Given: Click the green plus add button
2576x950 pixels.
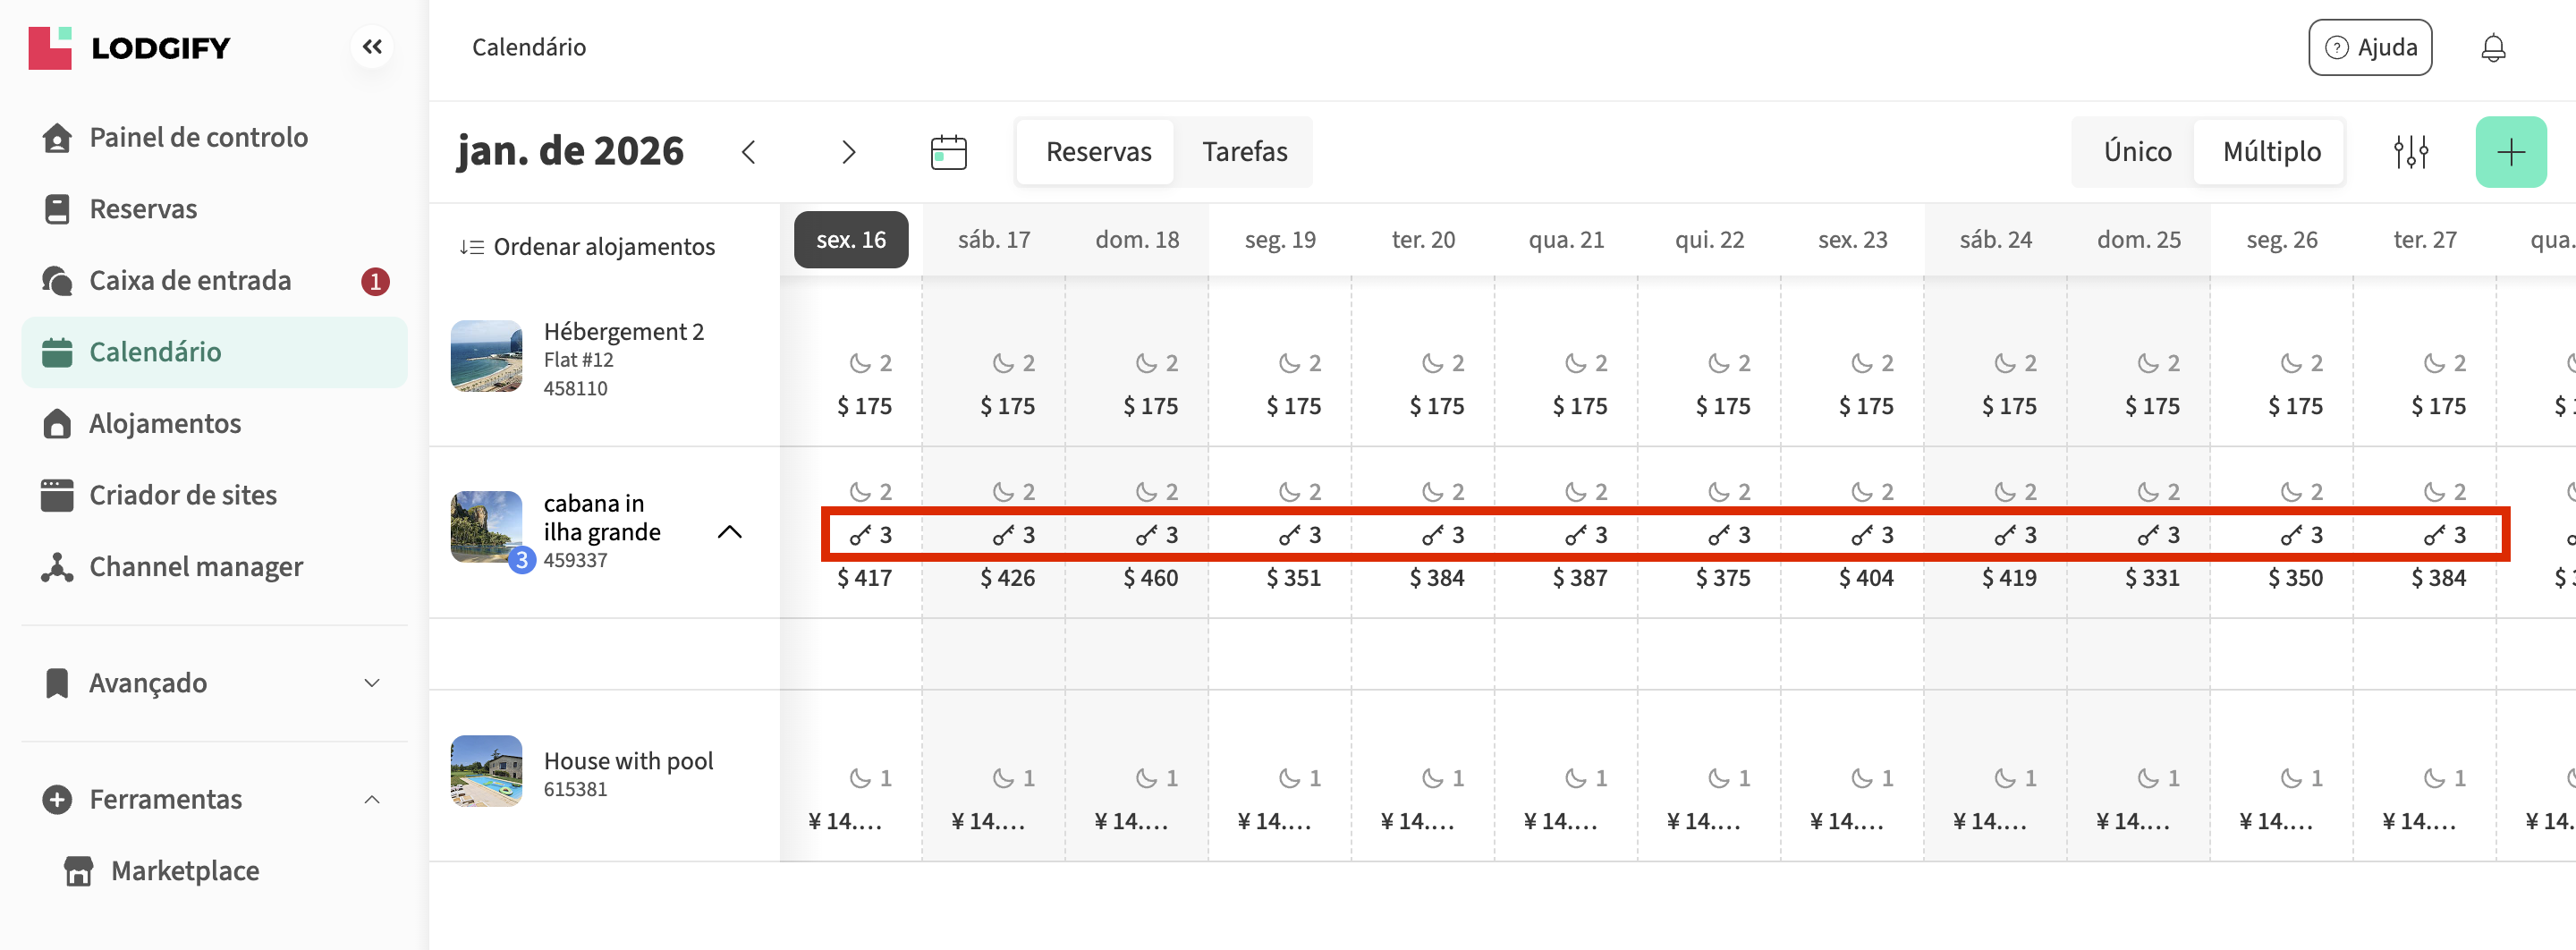Looking at the screenshot, I should 2510,152.
